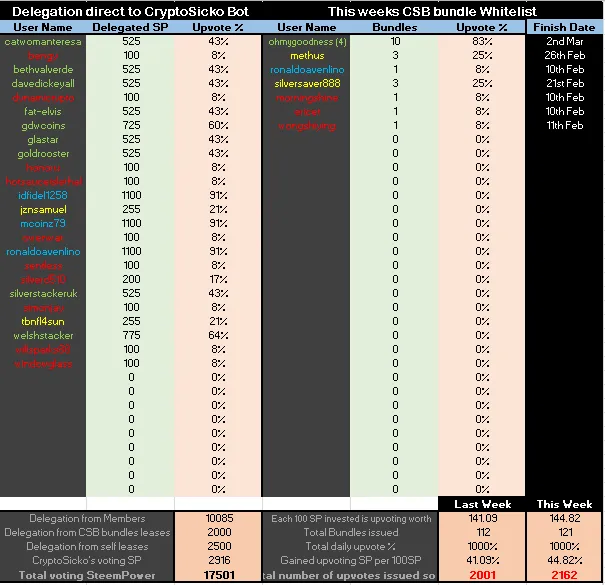Click the 'Last Week' header cell
The width and height of the screenshot is (605, 585).
click(482, 504)
